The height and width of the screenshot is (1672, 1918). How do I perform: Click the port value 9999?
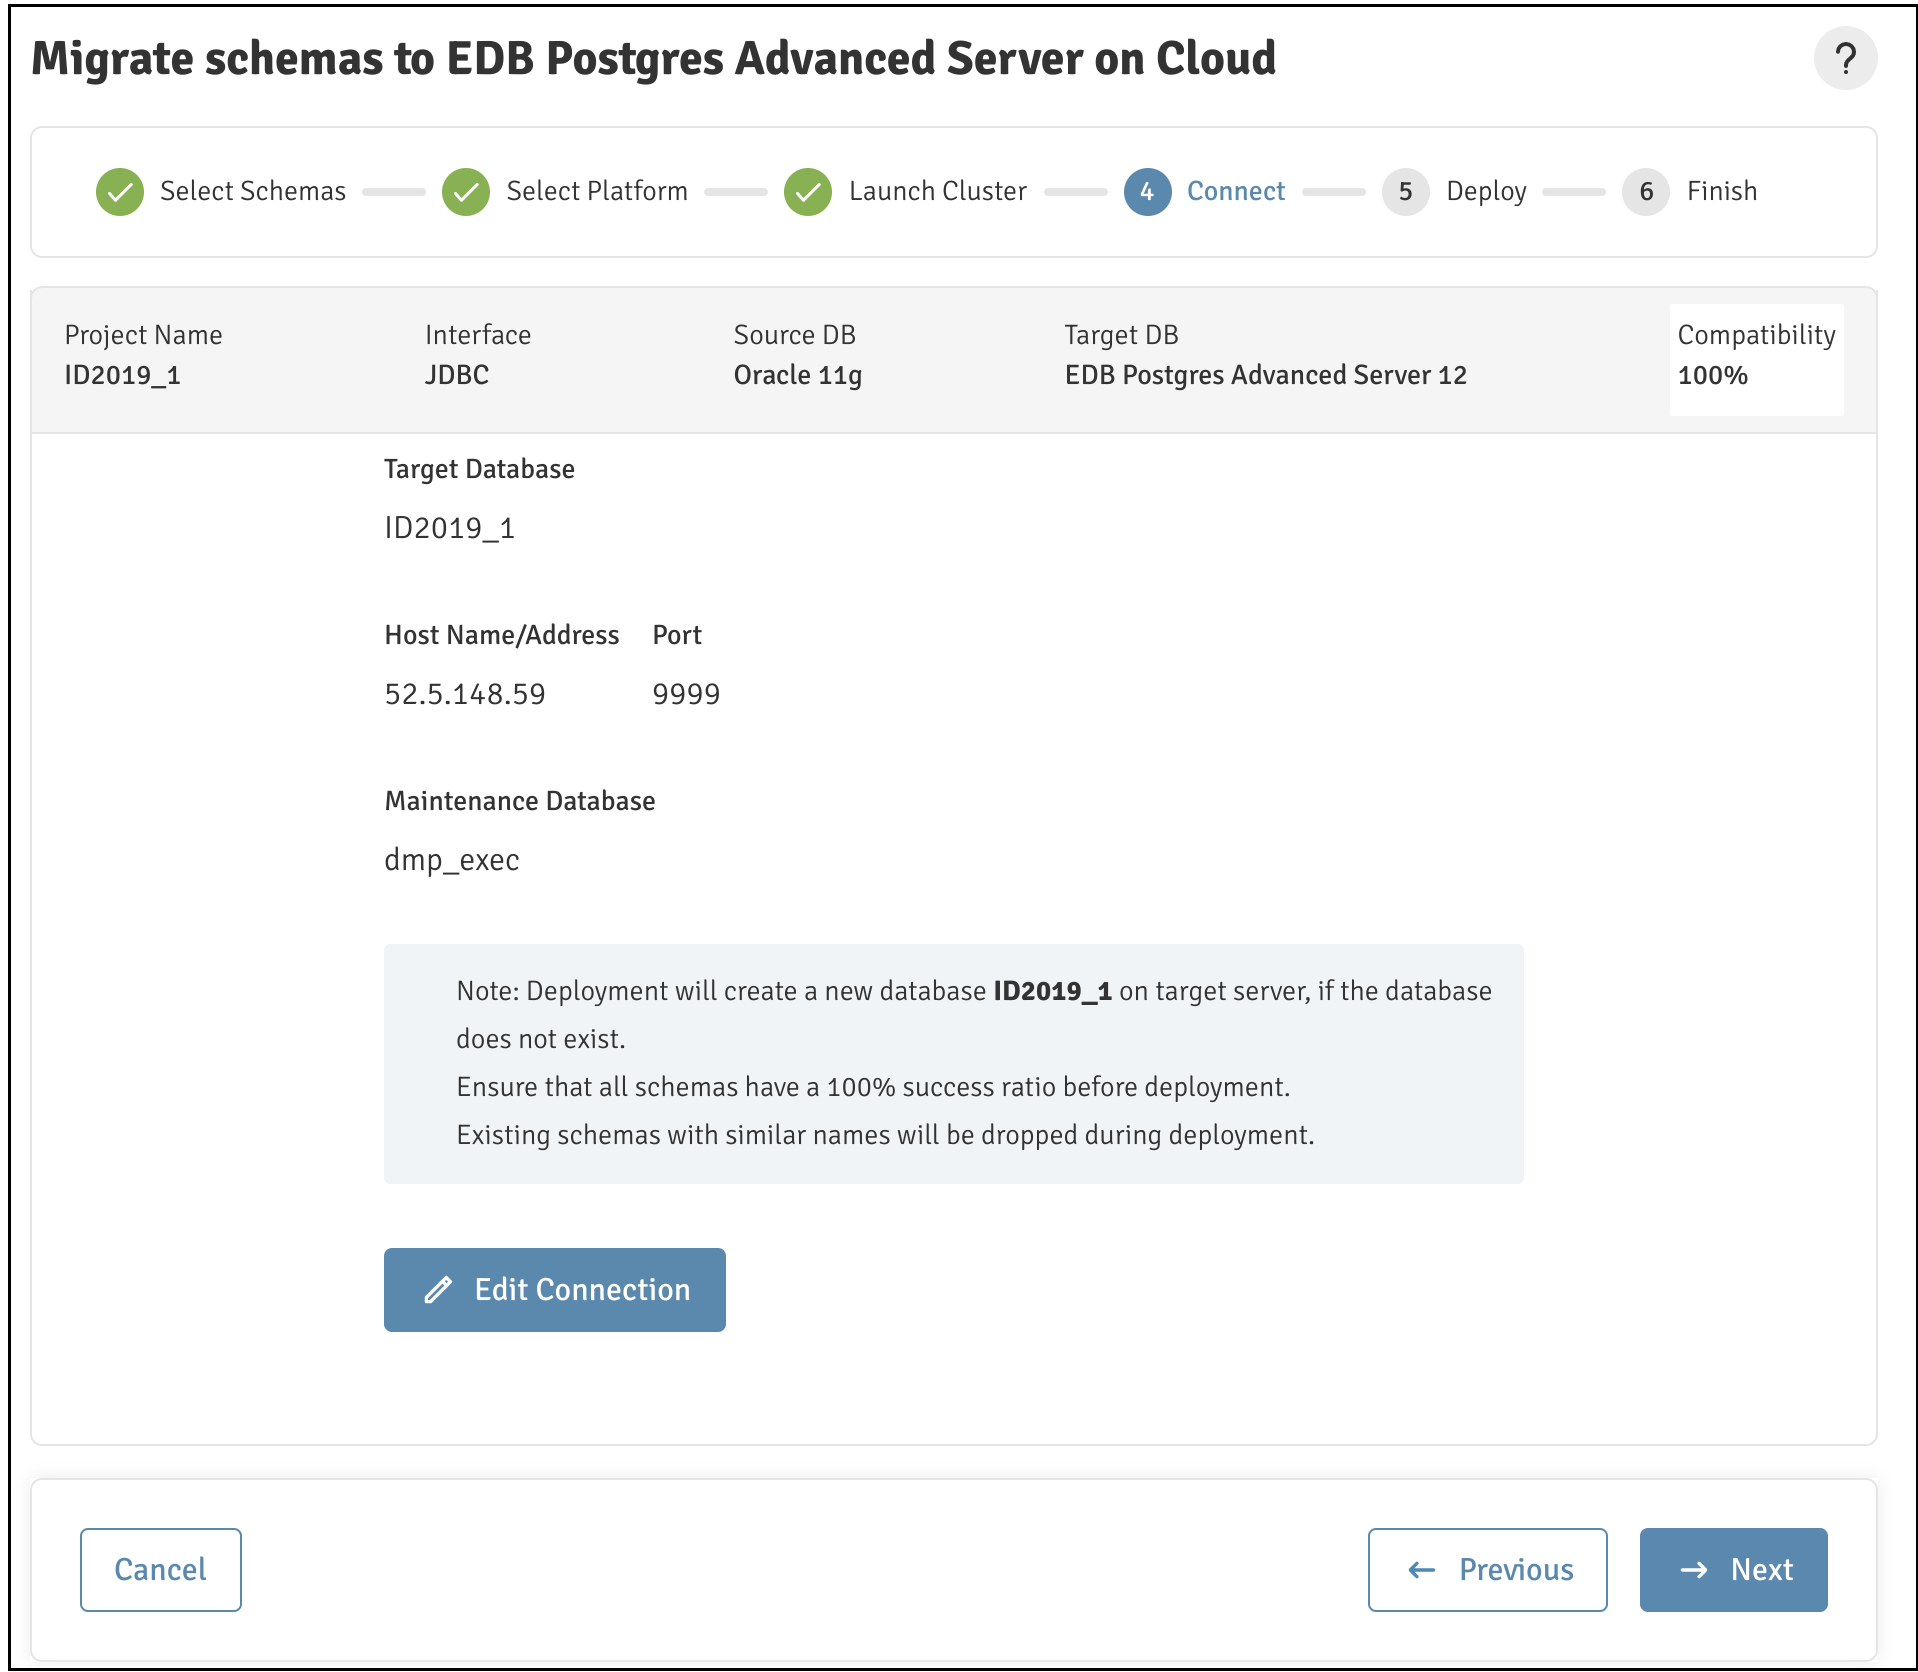(x=686, y=694)
